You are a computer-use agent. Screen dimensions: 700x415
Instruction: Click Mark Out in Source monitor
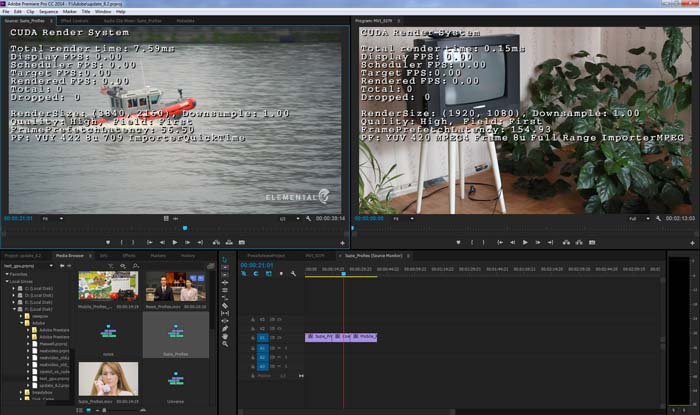pos(133,242)
